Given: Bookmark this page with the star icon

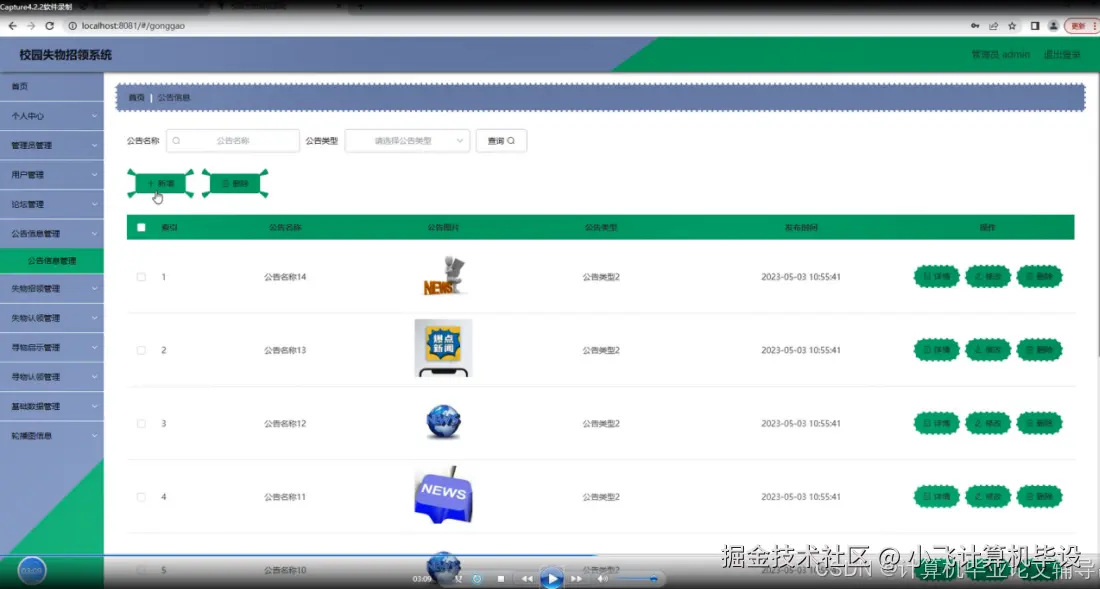Looking at the screenshot, I should tap(1012, 26).
